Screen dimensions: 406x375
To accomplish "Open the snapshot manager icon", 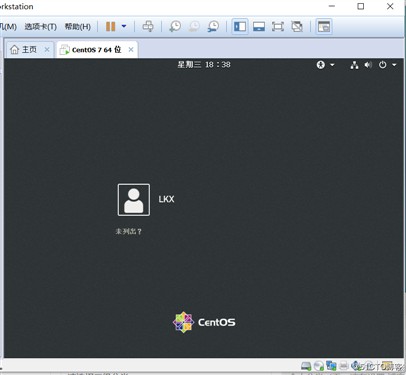I will [x=213, y=26].
